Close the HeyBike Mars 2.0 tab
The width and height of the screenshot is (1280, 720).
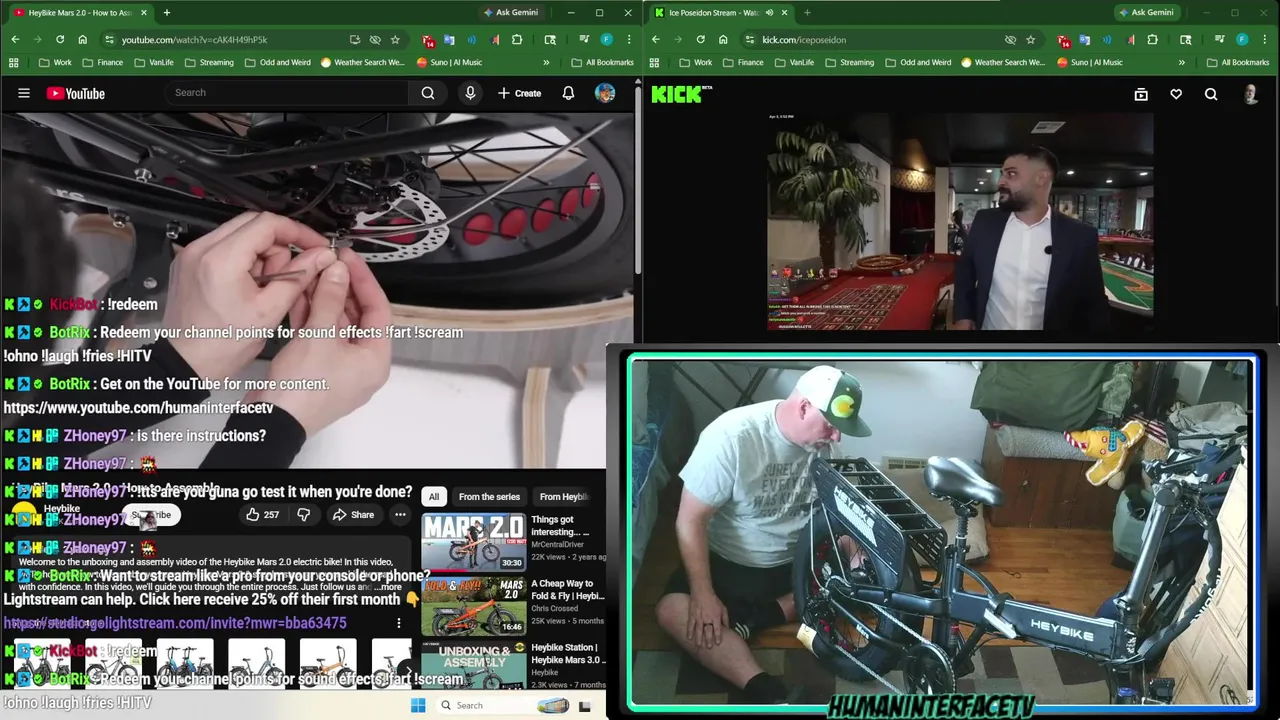tap(144, 12)
